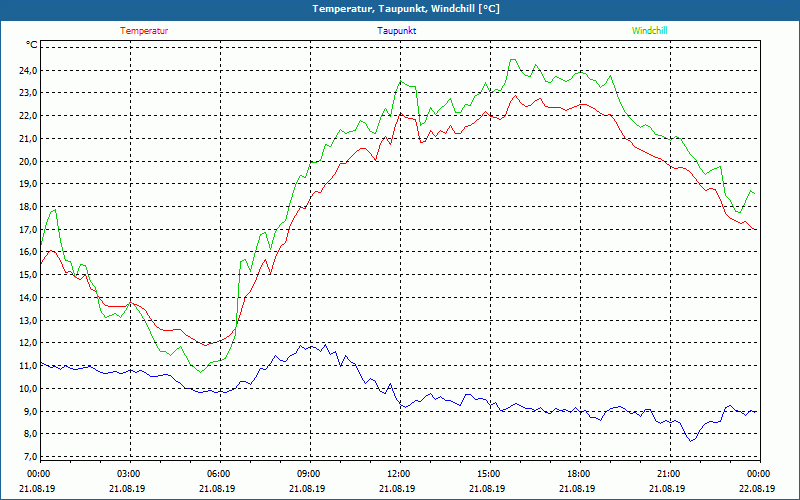Click the 19,0 y-axis value
Viewport: 800px width, 500px height.
coord(29,184)
